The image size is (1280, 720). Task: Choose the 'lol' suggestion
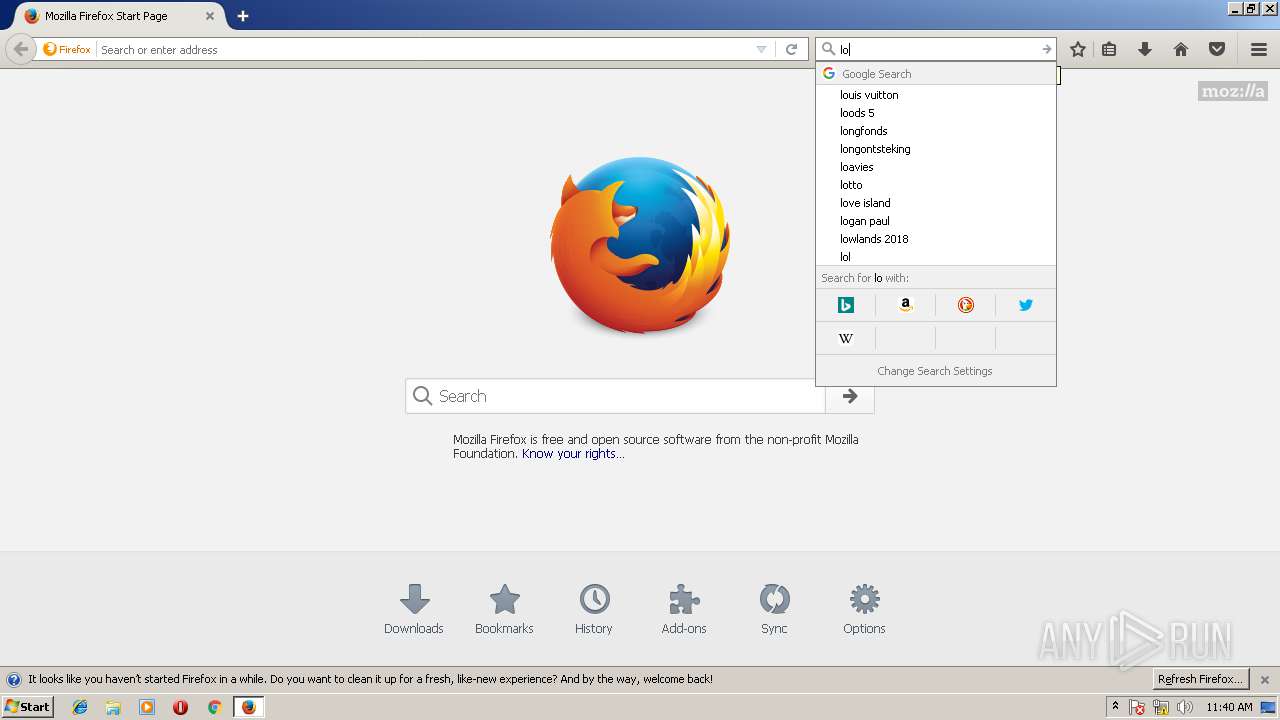pyautogui.click(x=936, y=257)
